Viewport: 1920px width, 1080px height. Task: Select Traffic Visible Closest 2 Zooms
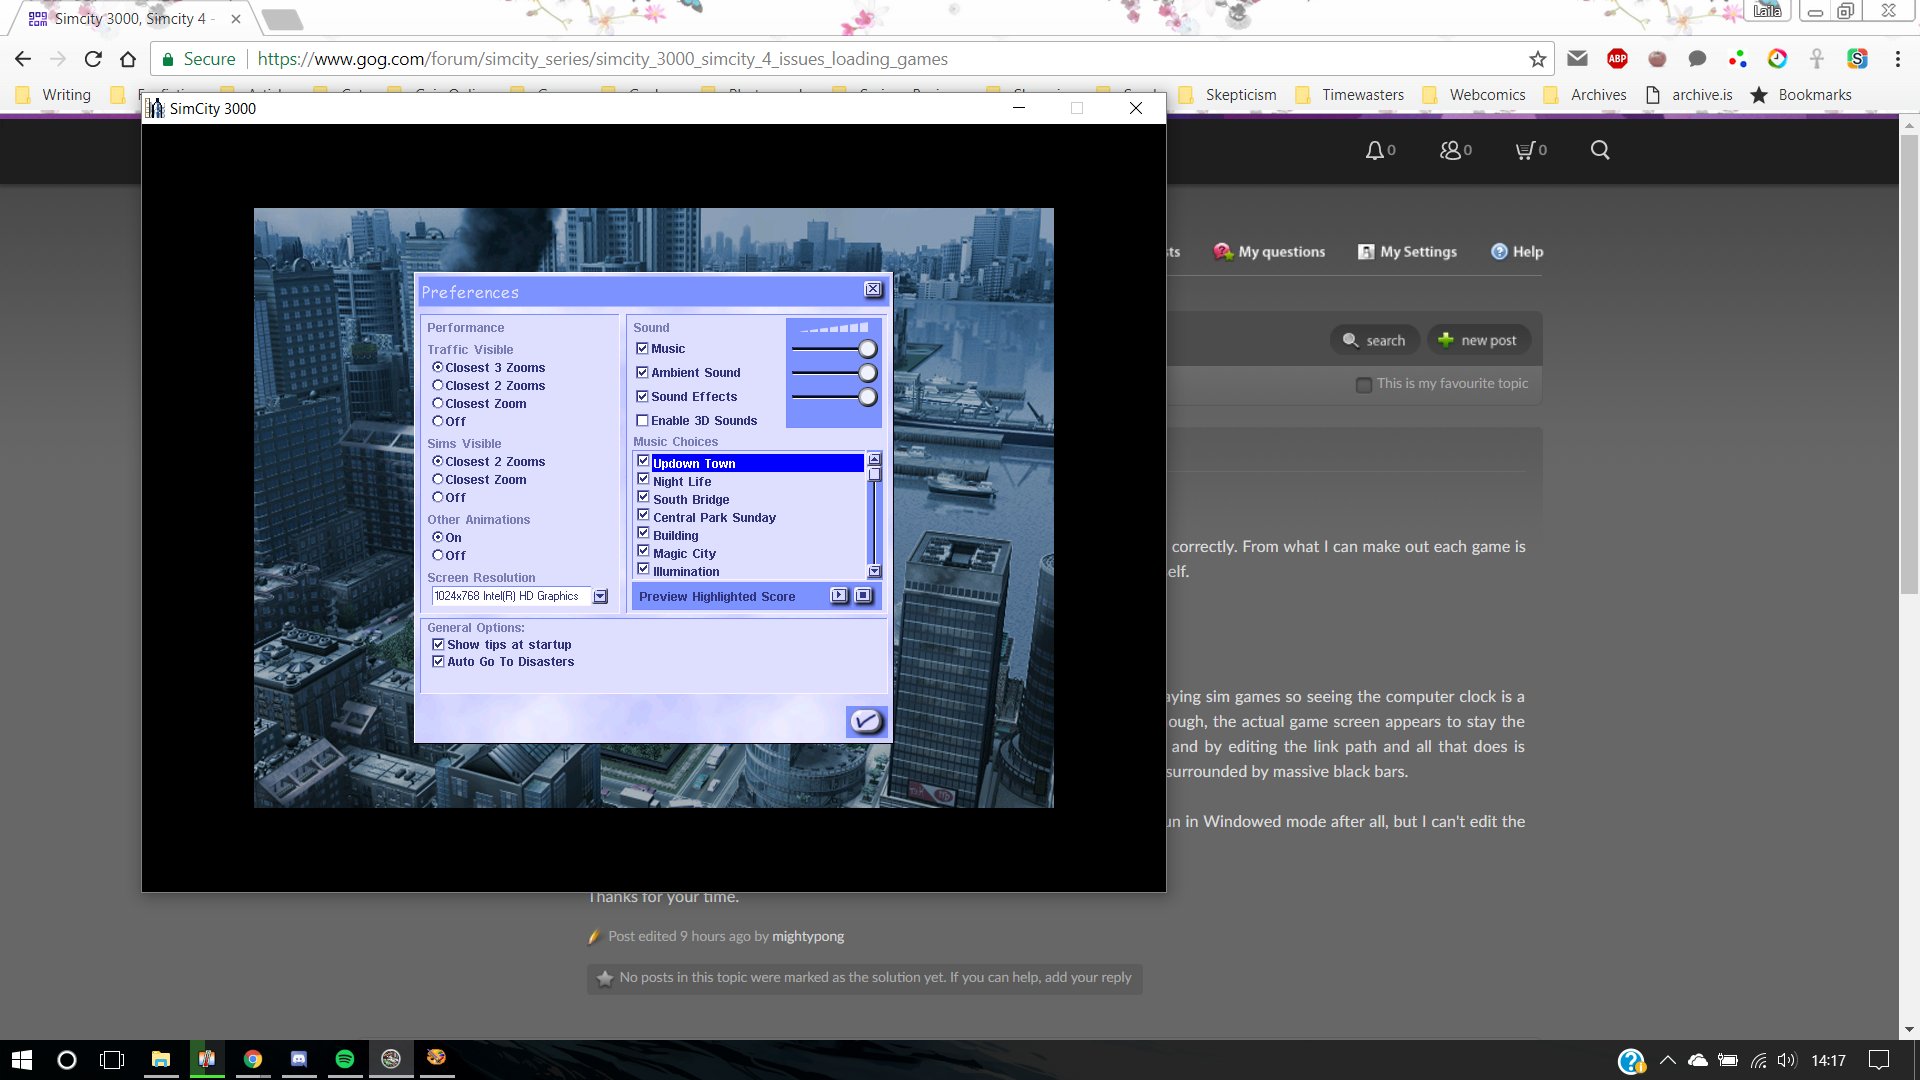(437, 386)
